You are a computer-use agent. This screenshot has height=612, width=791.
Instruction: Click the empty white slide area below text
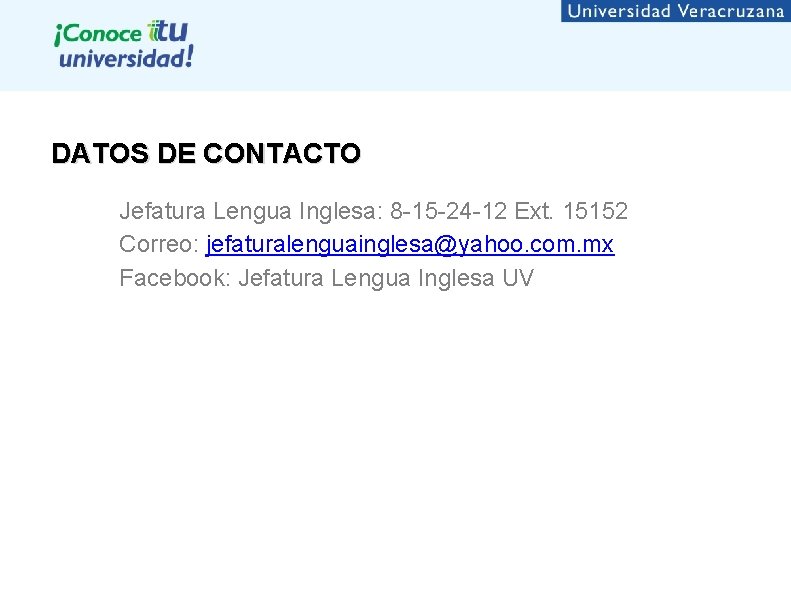396,444
